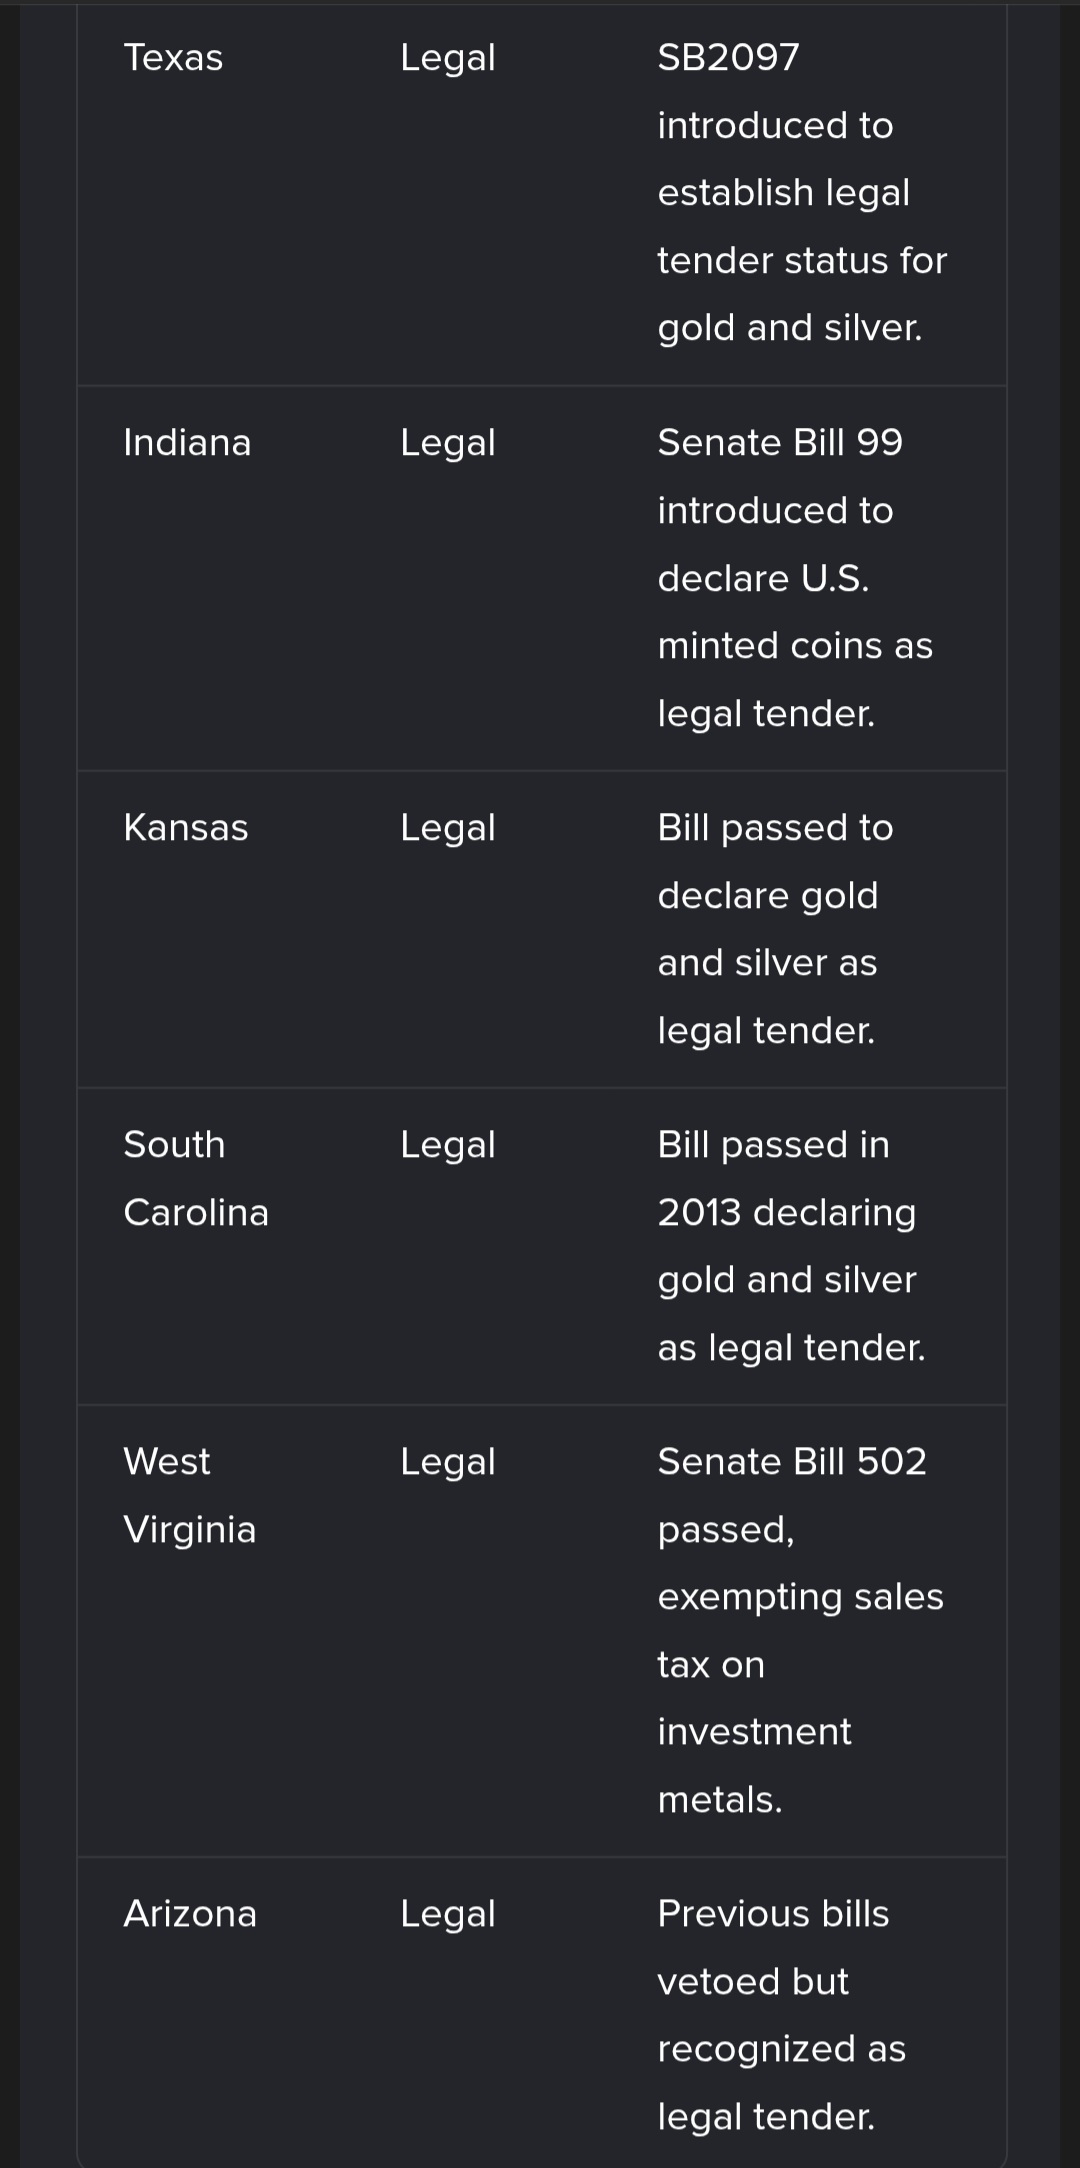Select the Indiana state name cell
Screen dimensions: 1080x2168
coord(187,443)
